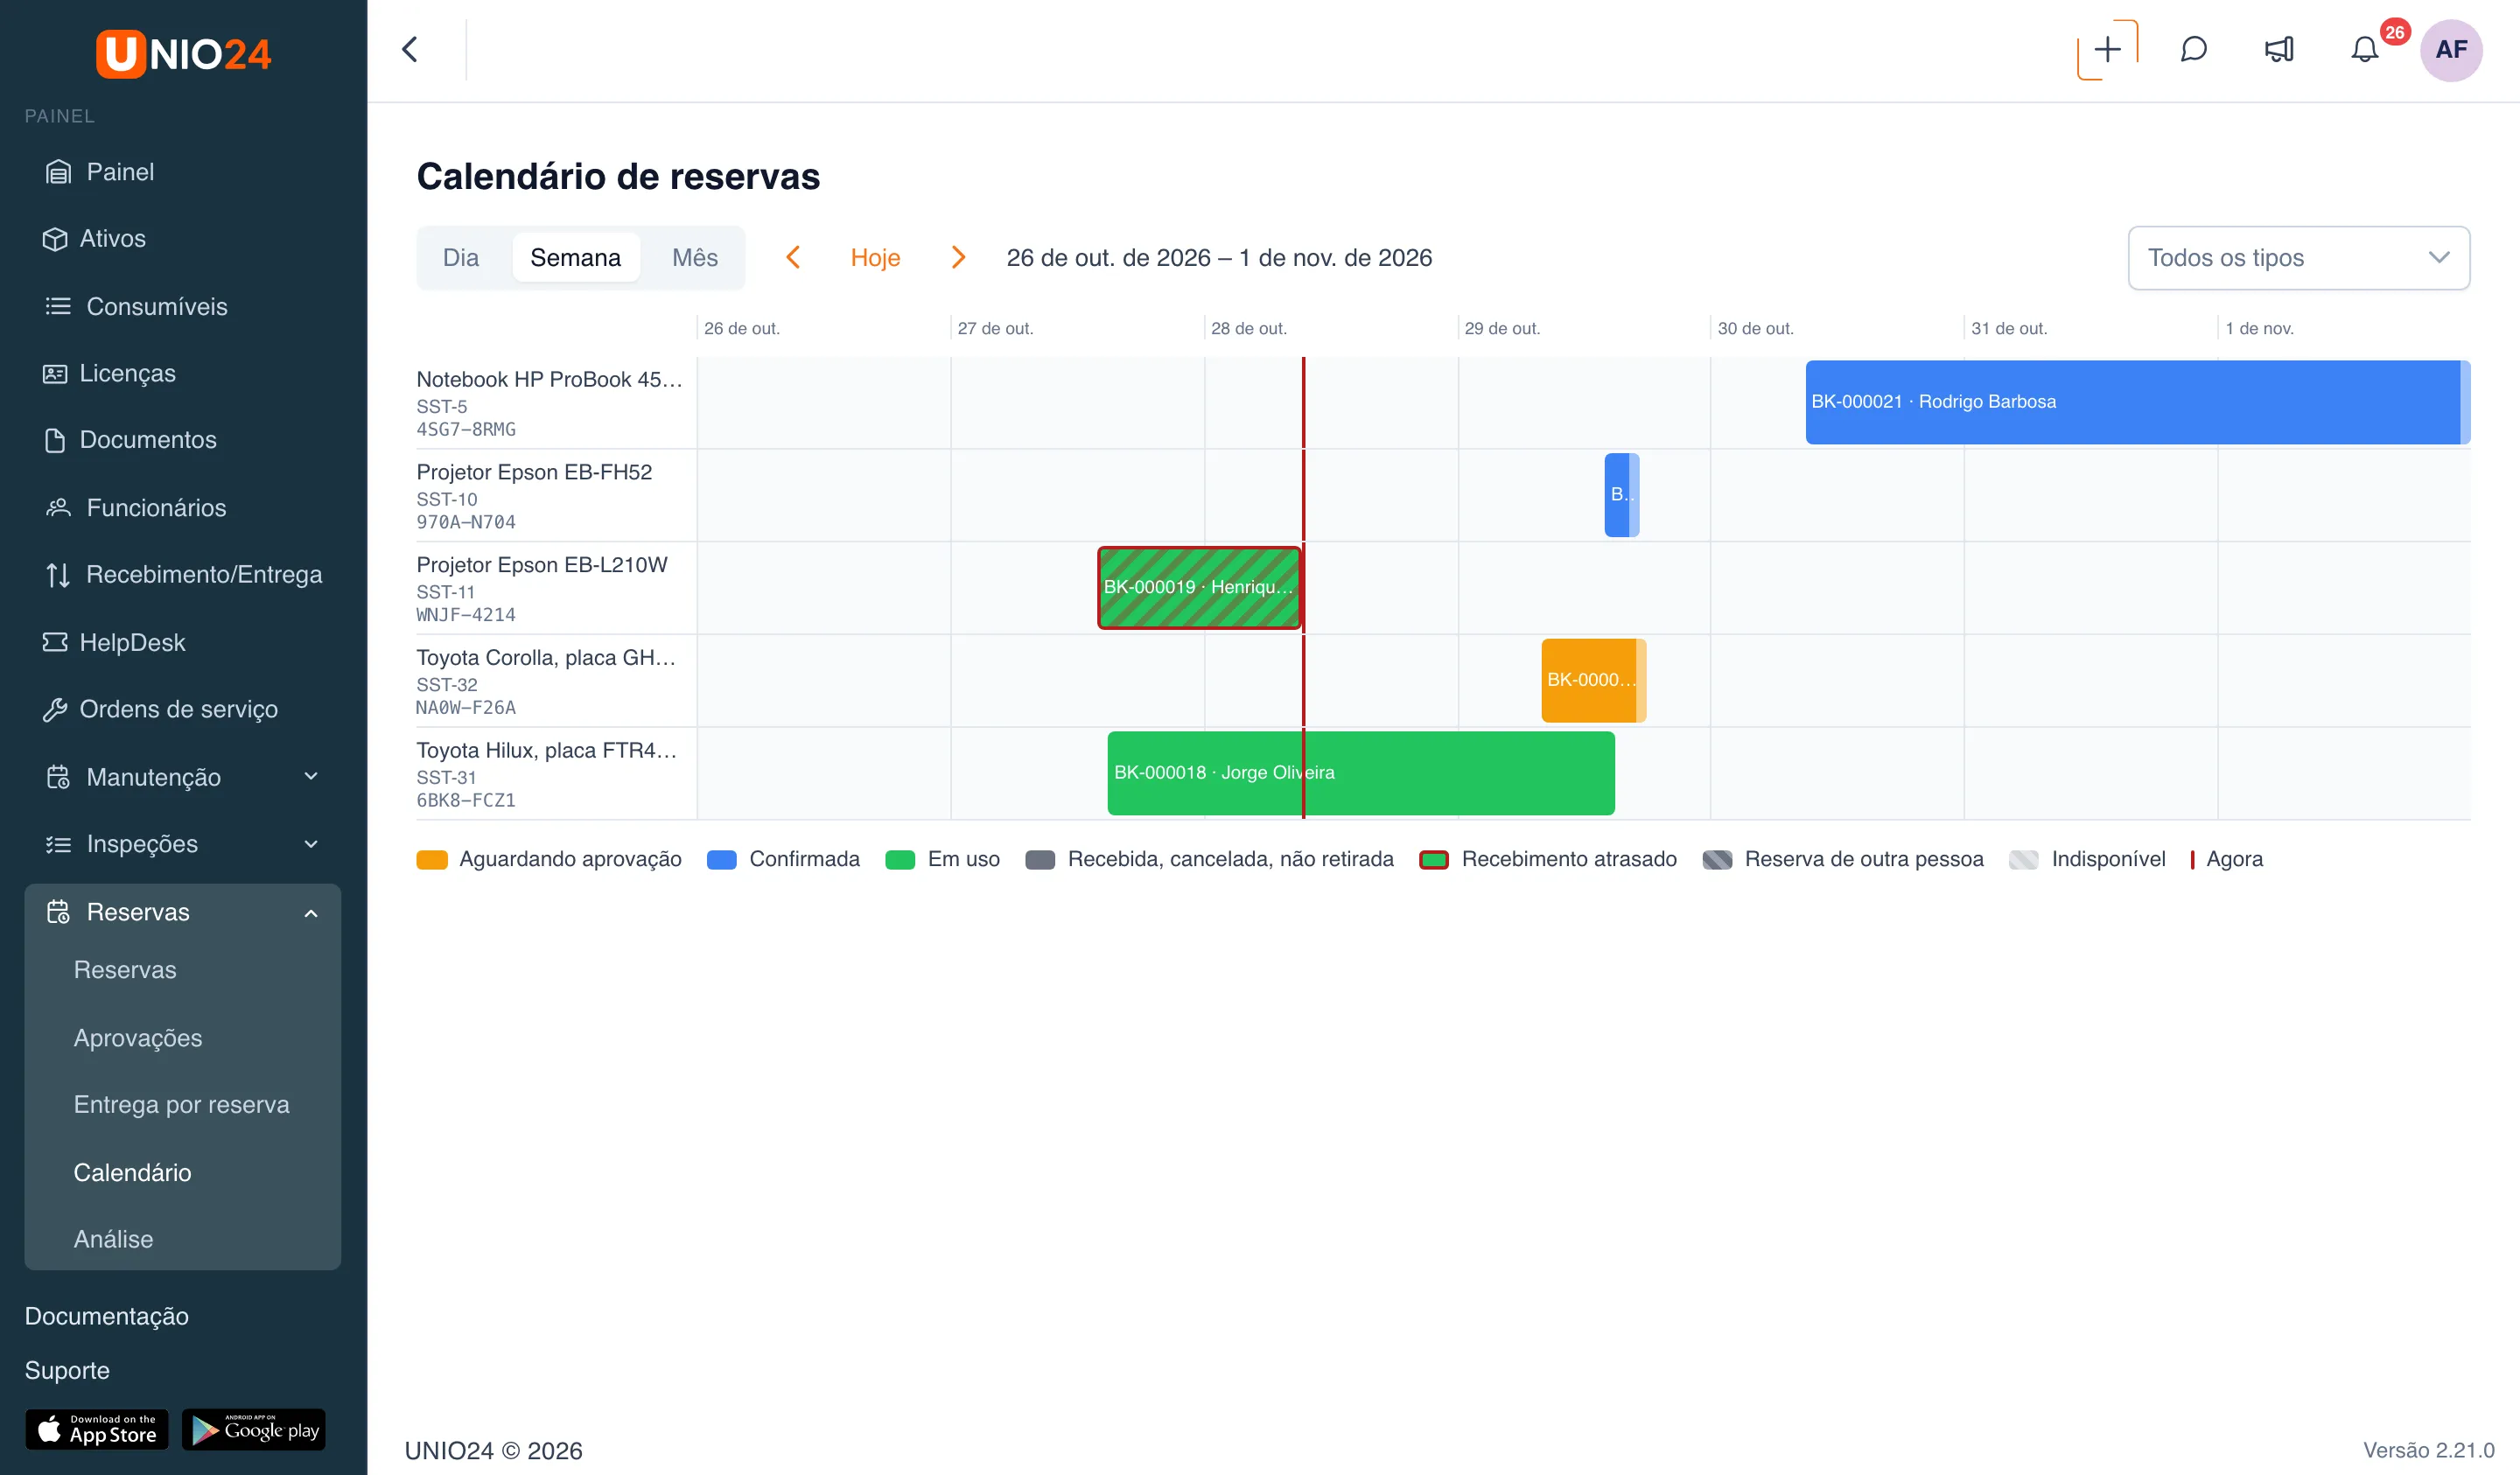Click the Documentos file icon
This screenshot has height=1475, width=2520.
tap(55, 440)
